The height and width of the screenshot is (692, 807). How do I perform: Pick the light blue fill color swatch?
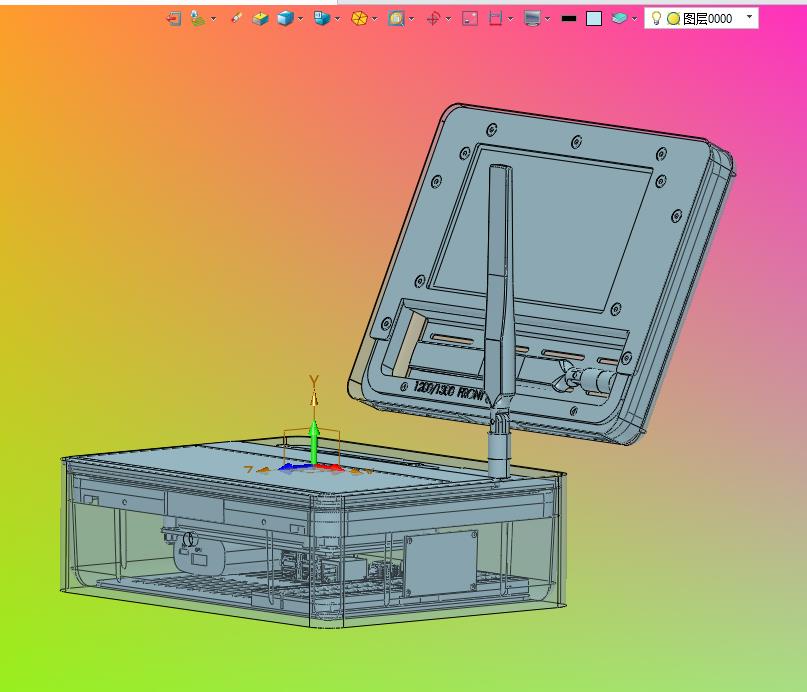coord(594,19)
